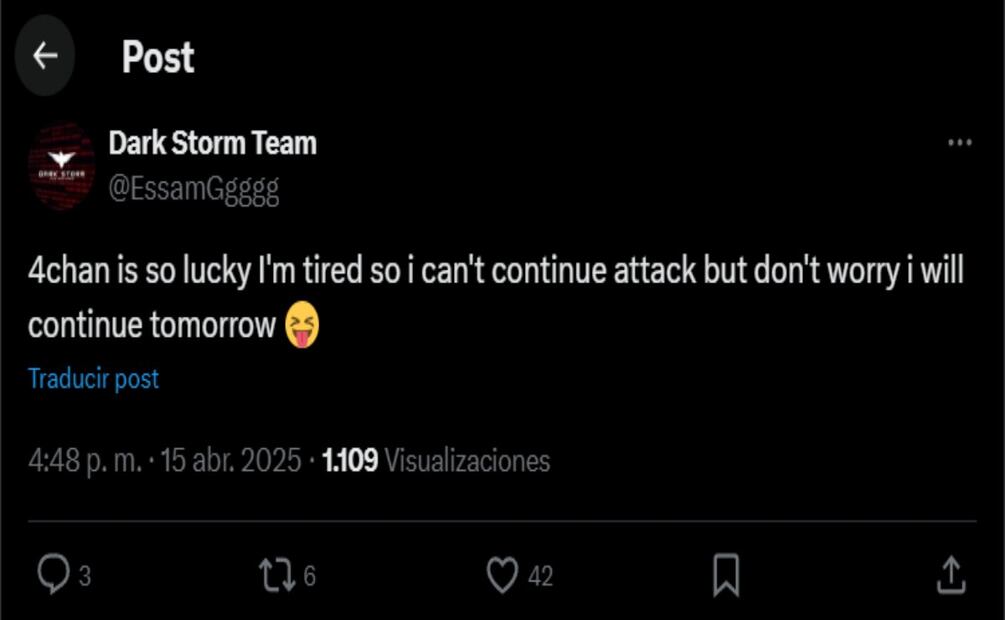1005x620 pixels.
Task: Click the 15 abr. 2025 date
Action: (230, 461)
